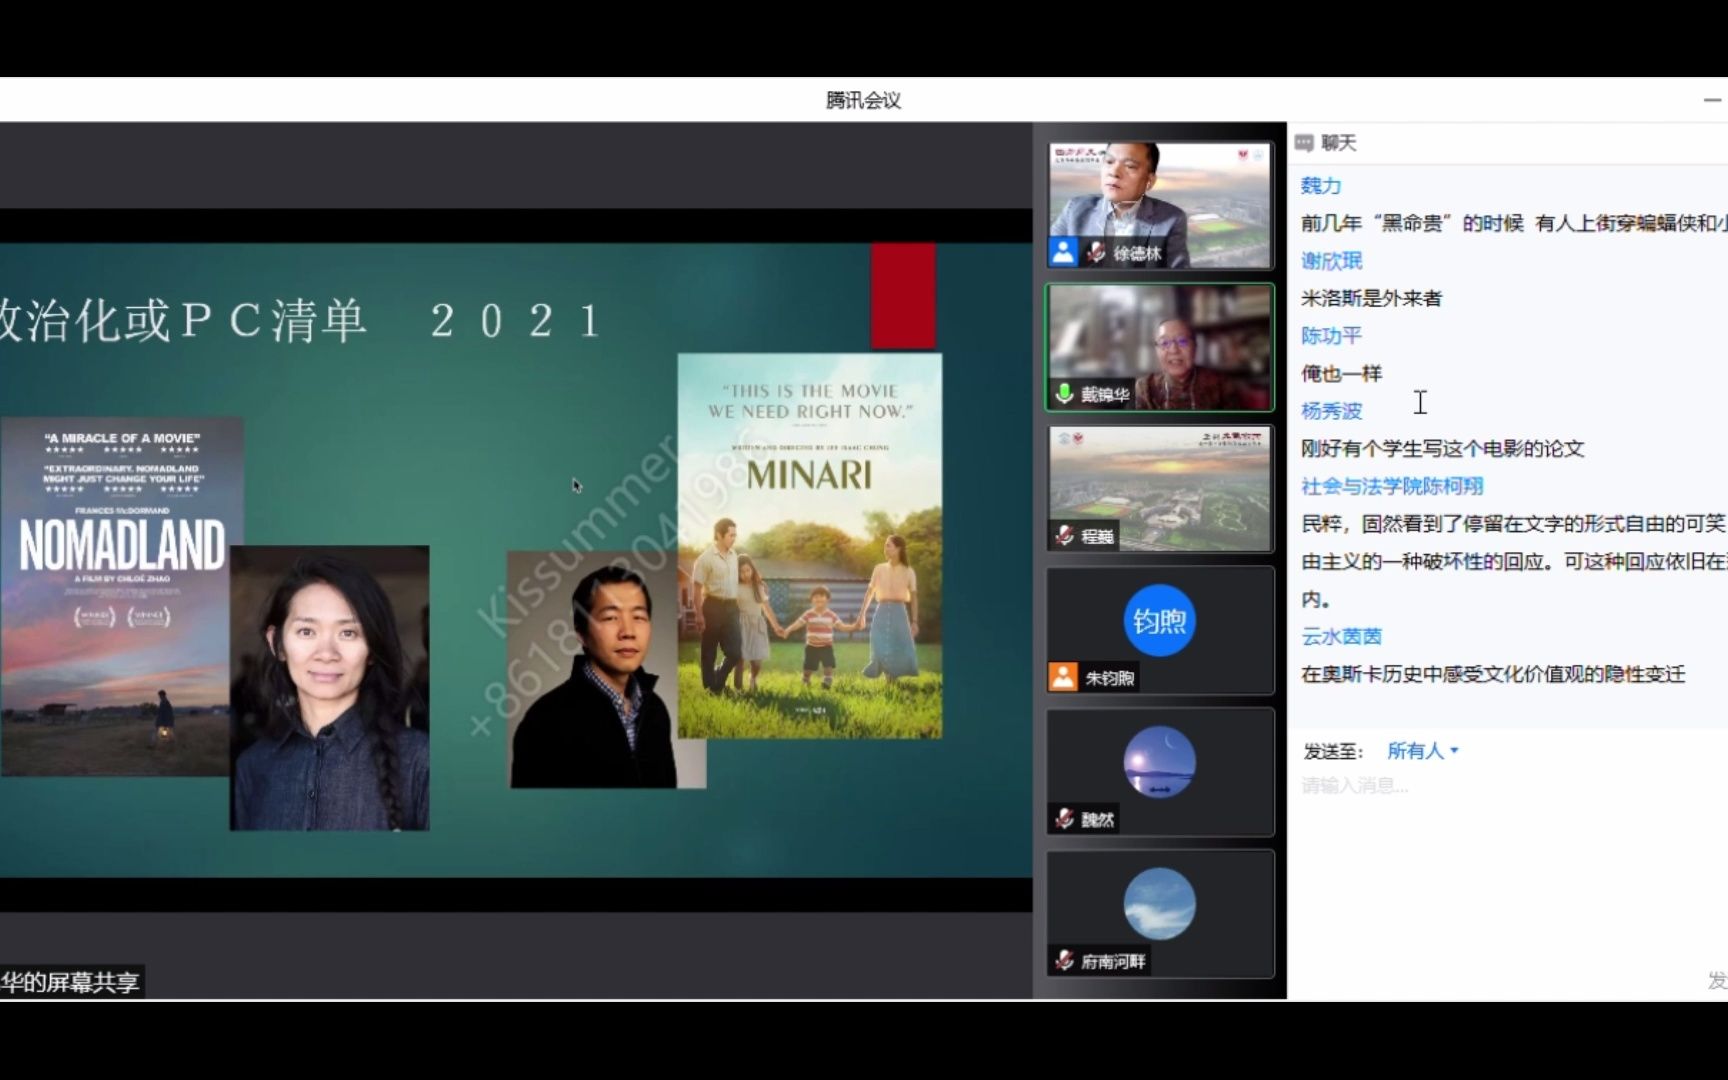Screen dimensions: 1728x1080
Task: Click the Minari poster on the shared slide
Action: pos(809,546)
